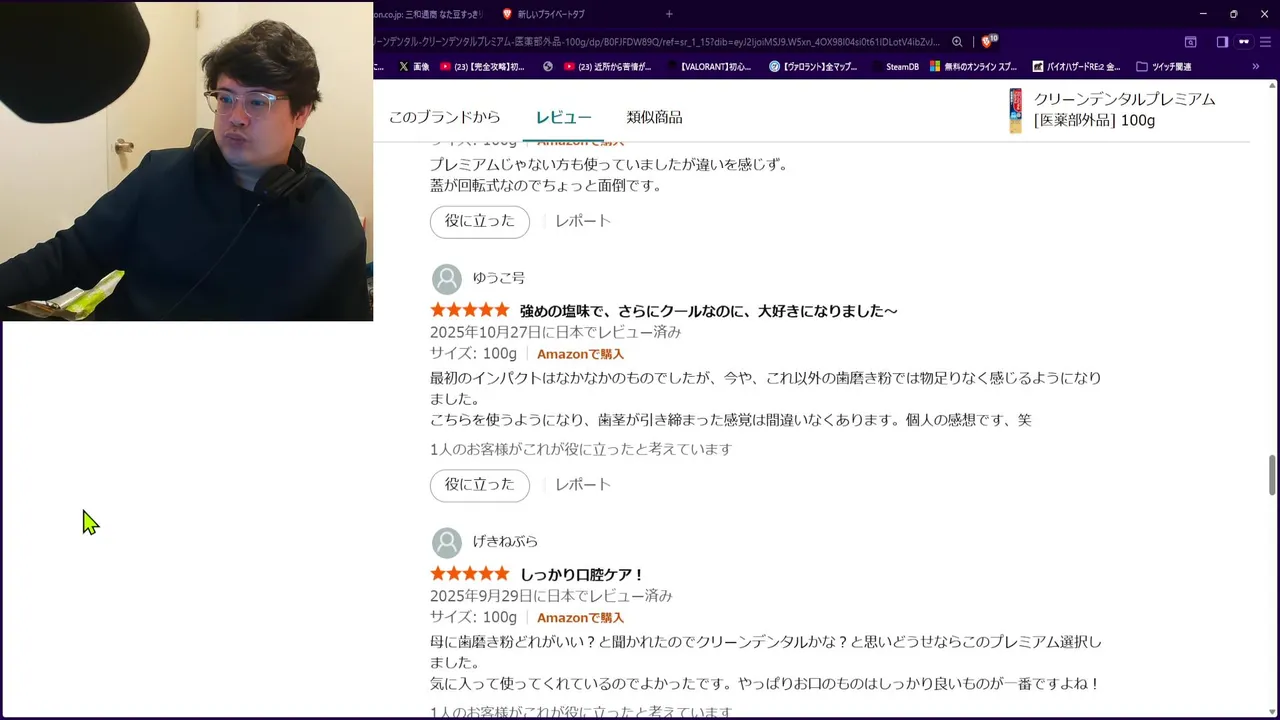Click レポート link under 蓋が回転式 review

pyautogui.click(x=583, y=221)
